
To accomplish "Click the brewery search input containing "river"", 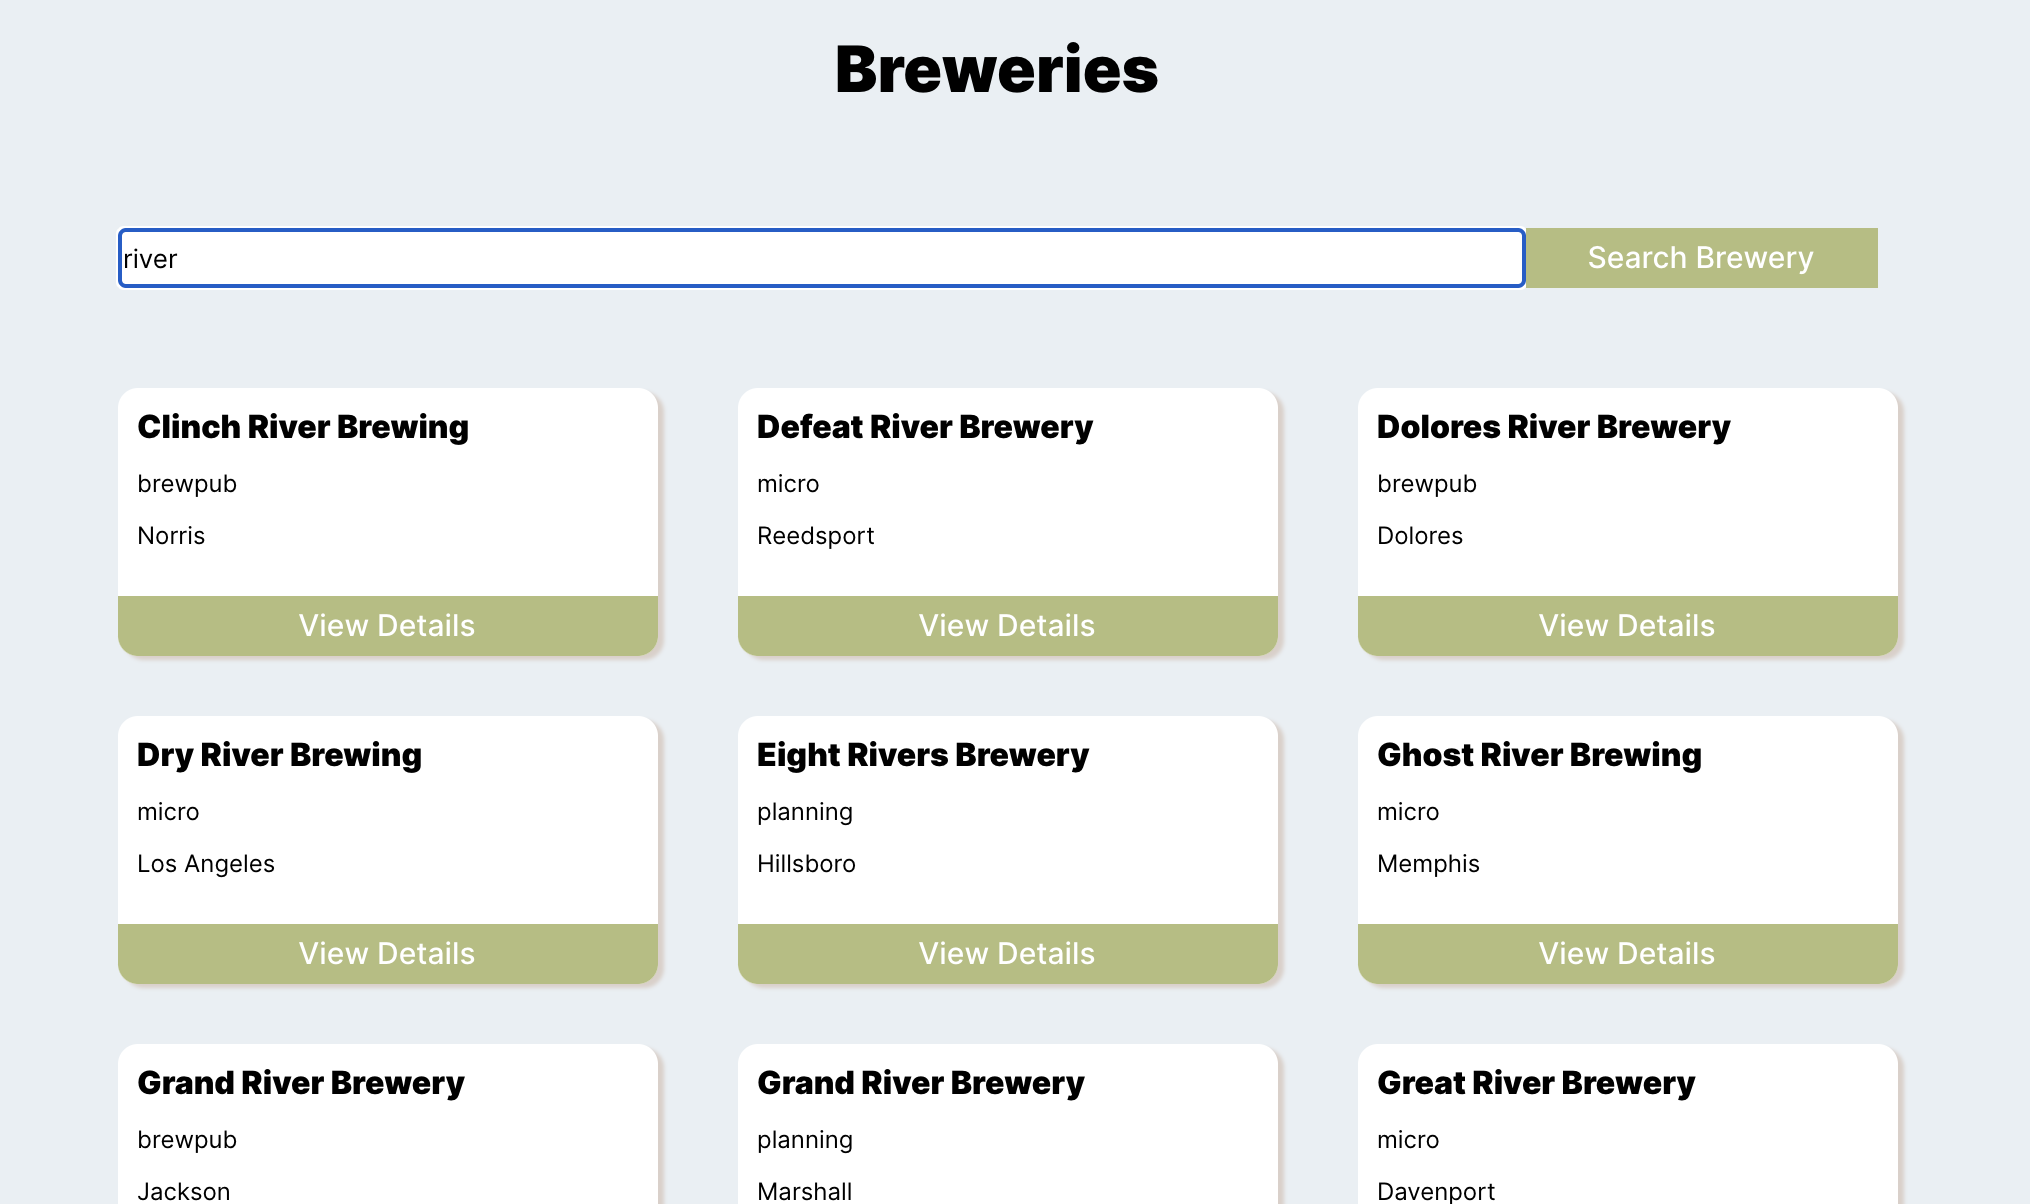I will click(x=821, y=258).
